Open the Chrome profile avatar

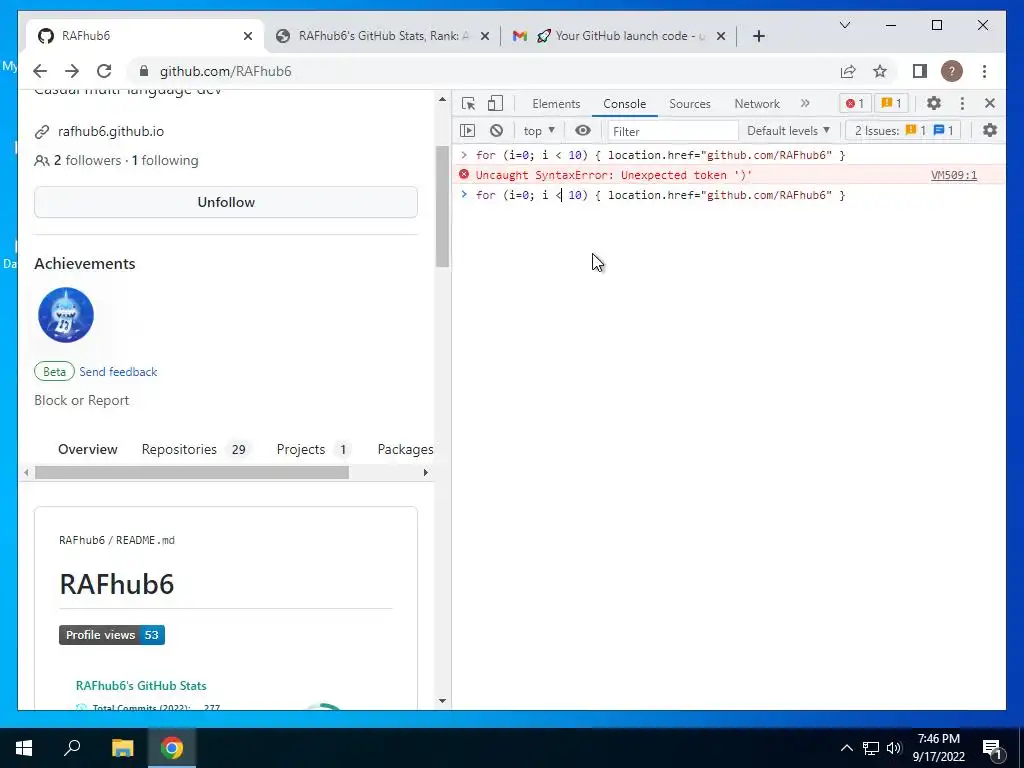[952, 71]
